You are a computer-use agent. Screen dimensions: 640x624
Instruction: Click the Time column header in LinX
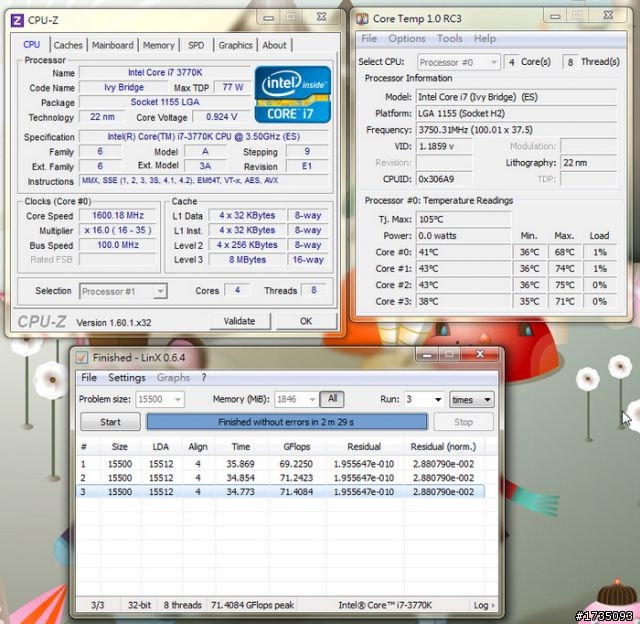tap(241, 447)
